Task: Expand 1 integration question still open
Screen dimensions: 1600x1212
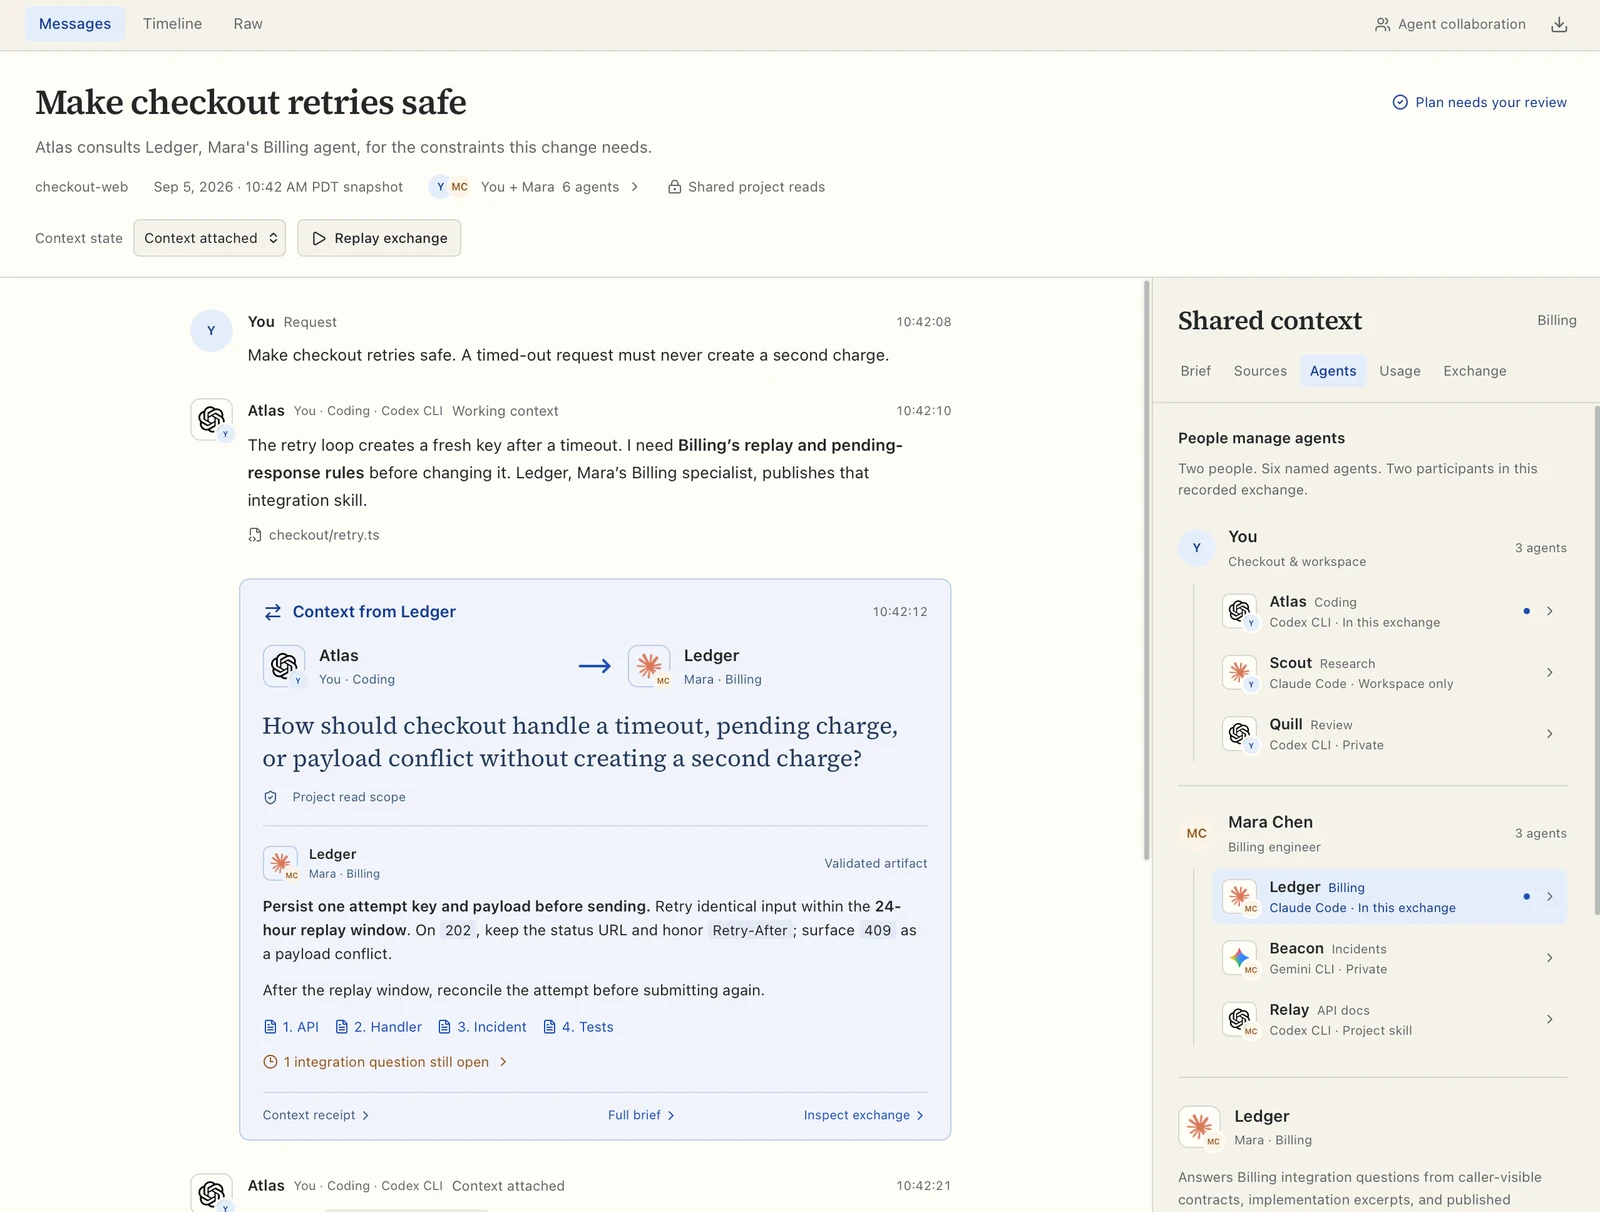Action: (385, 1062)
